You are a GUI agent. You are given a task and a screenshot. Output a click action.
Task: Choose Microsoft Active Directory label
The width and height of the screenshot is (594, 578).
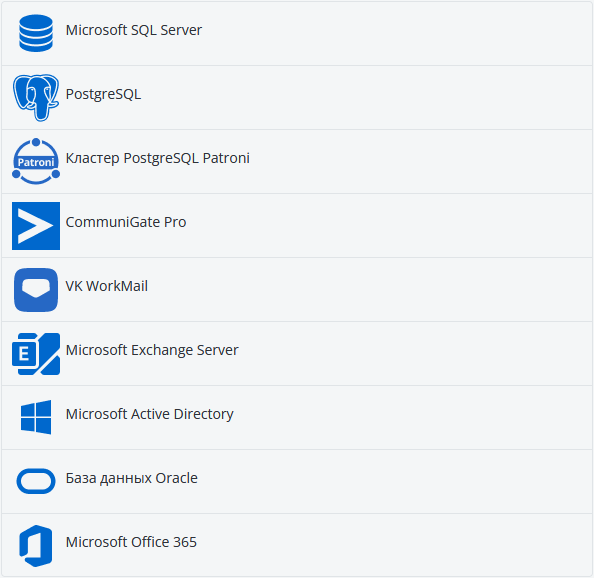click(150, 414)
